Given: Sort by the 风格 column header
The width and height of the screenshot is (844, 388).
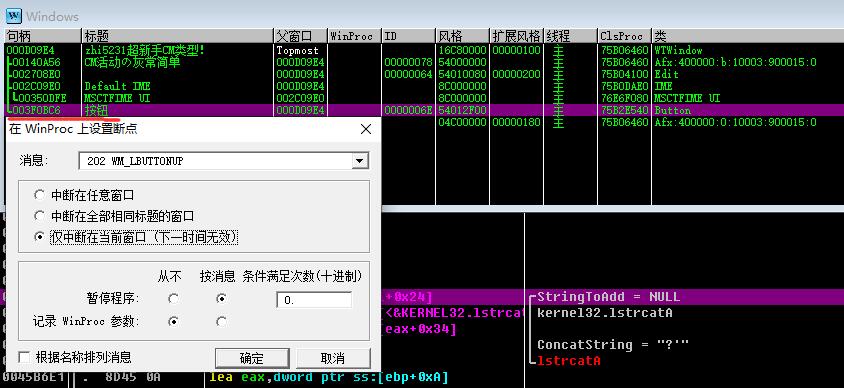Looking at the screenshot, I should point(462,36).
